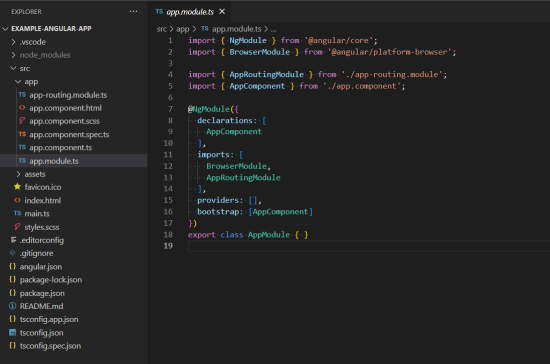The image size is (550, 364).
Task: Close the app.module.ts editor tab
Action: [x=222, y=12]
